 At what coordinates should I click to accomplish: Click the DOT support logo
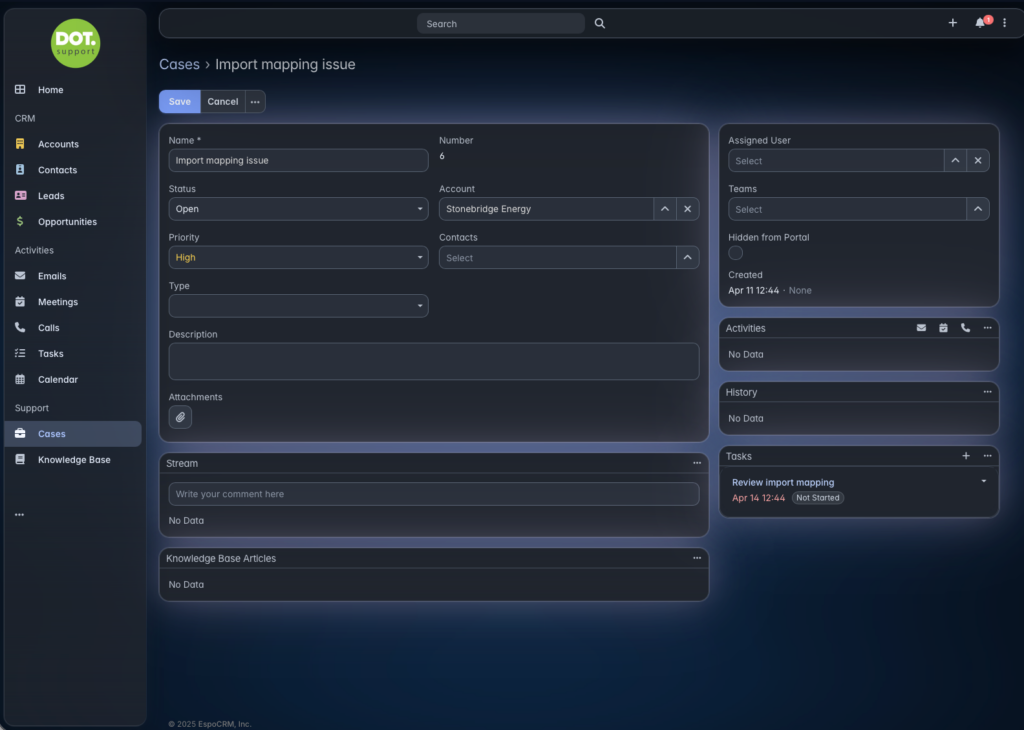point(75,43)
